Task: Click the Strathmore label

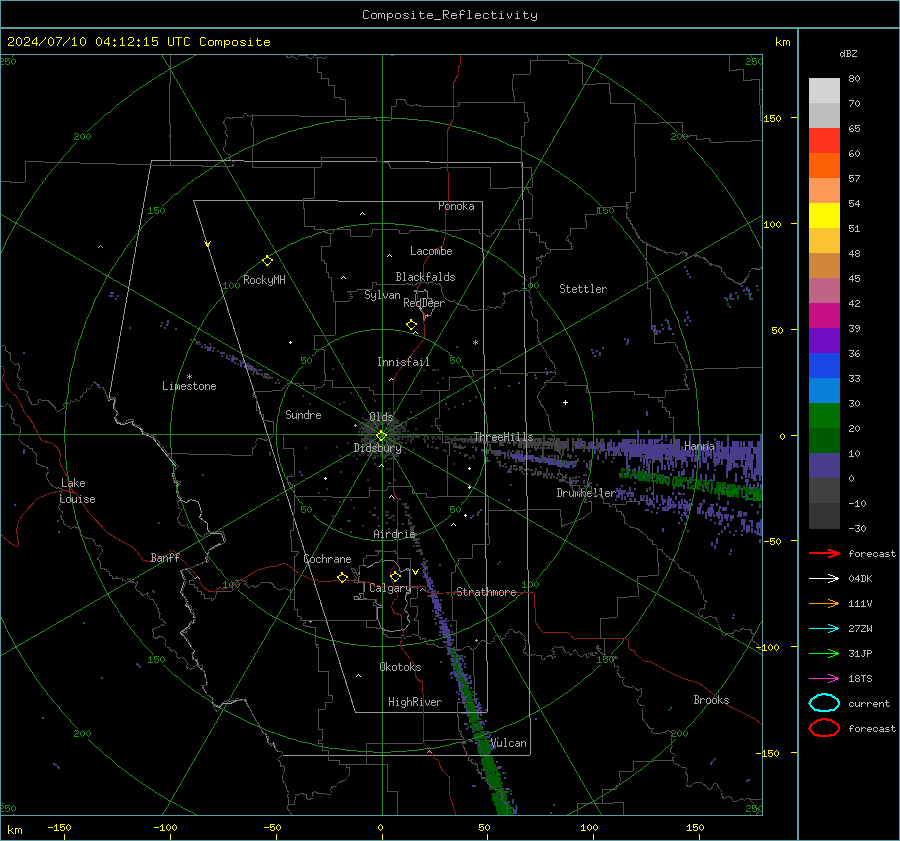Action: coord(486,592)
